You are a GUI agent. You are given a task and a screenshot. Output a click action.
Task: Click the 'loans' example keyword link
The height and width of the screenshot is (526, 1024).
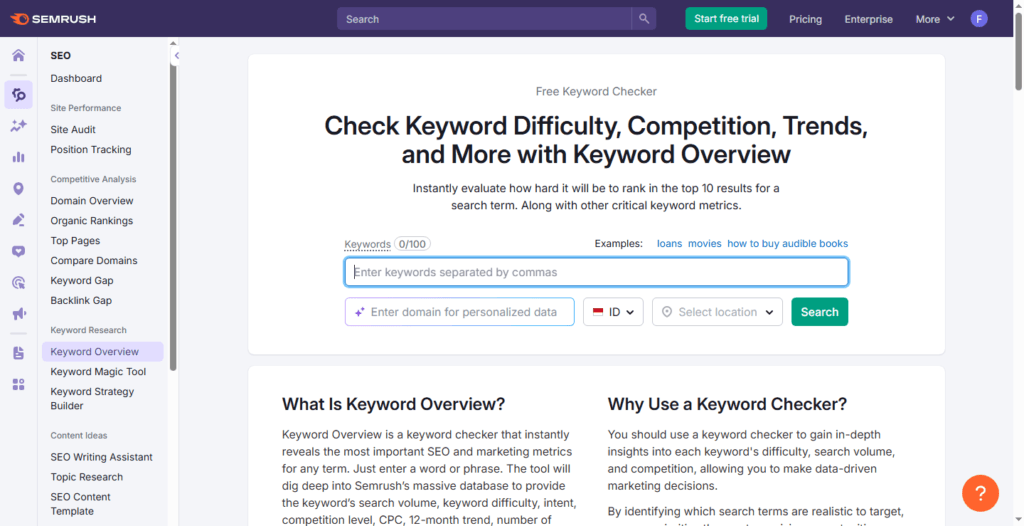(668, 244)
